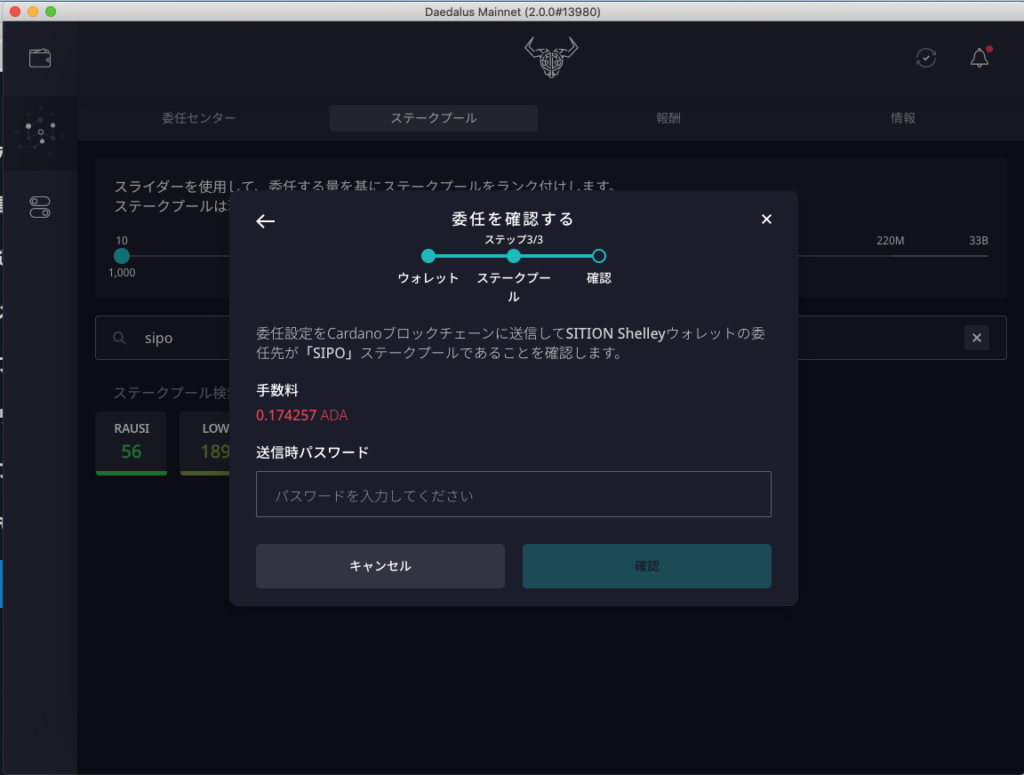Click the spending password input field
Screen dimensions: 1024x775
[x=513, y=495]
